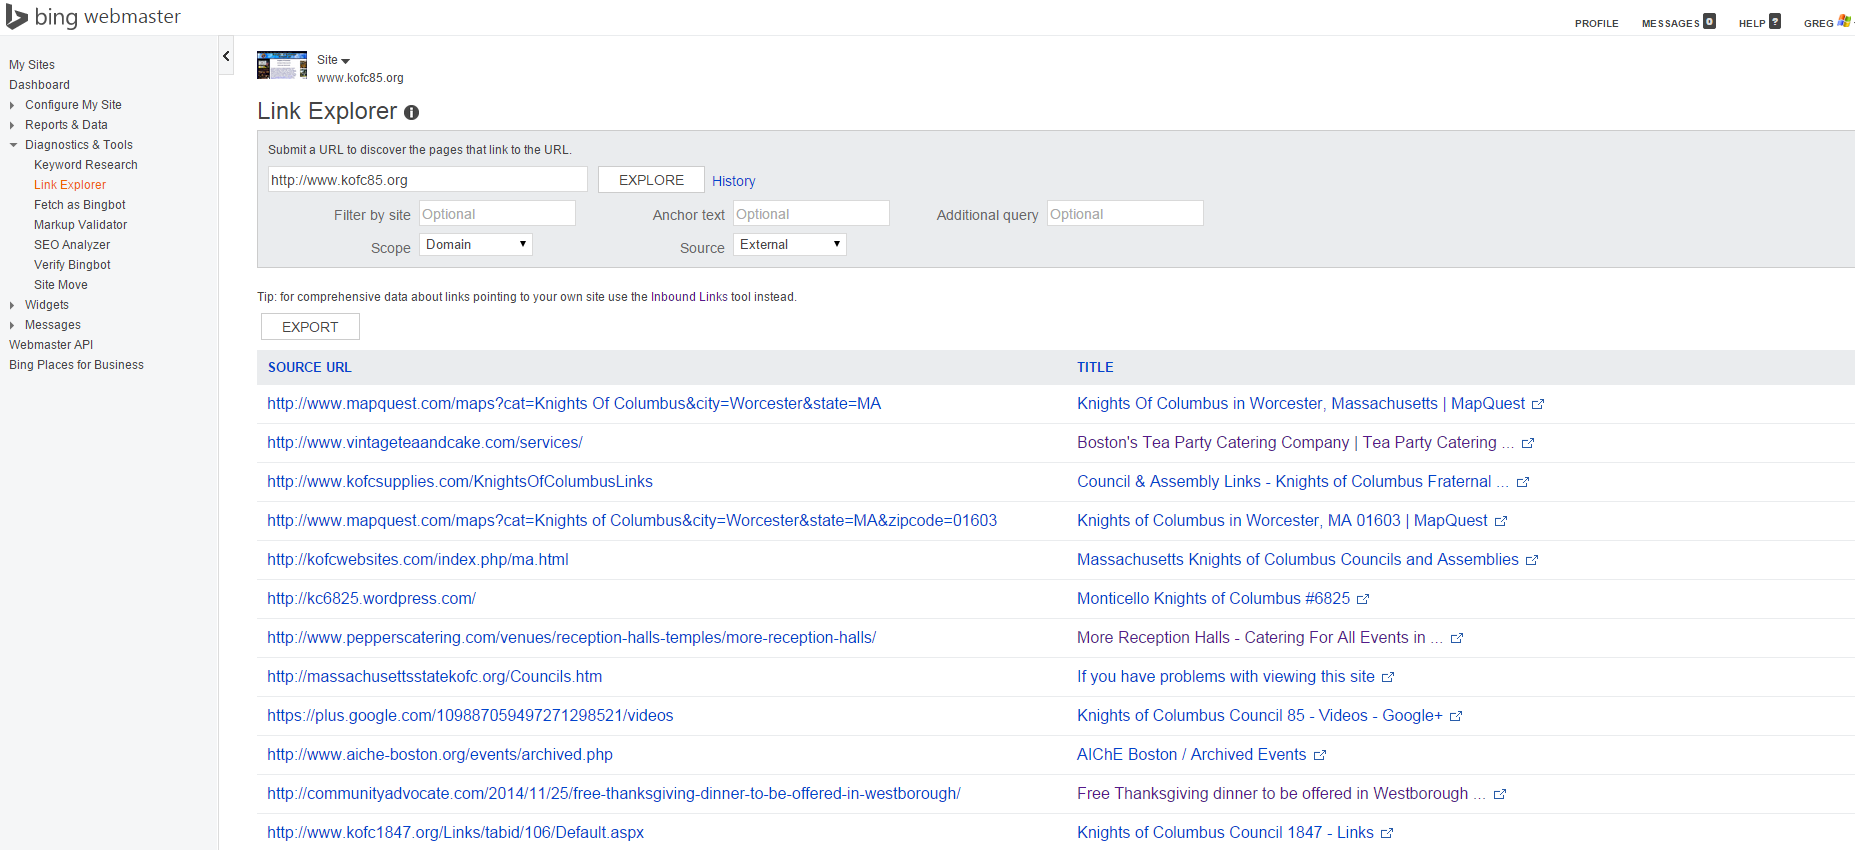This screenshot has width=1855, height=850.
Task: Sort by SOURCE URL column header
Action: [310, 368]
